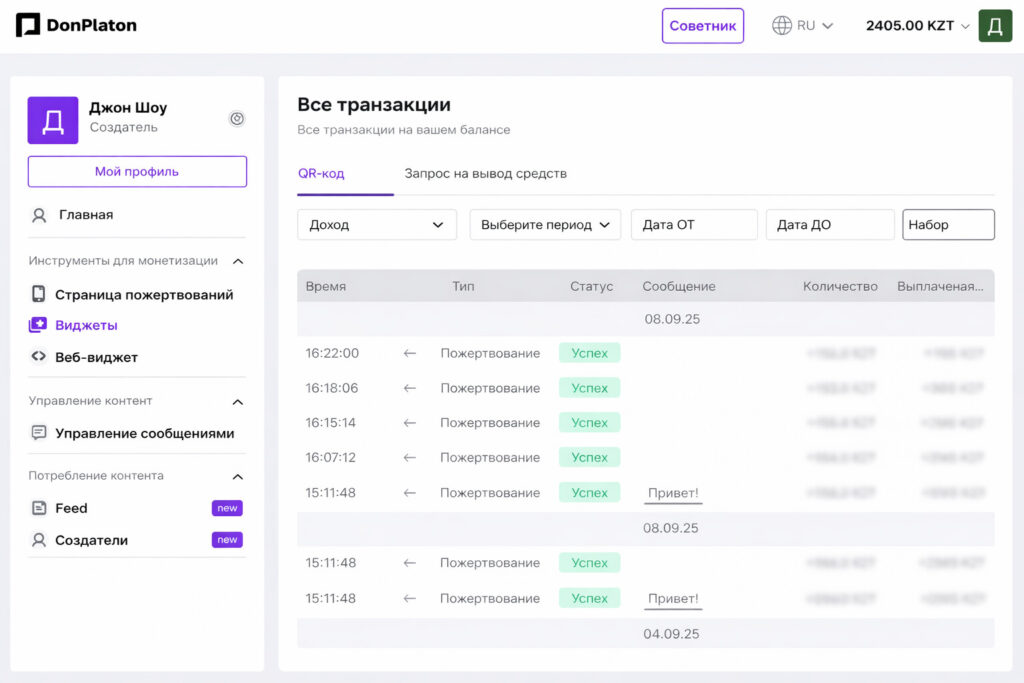This screenshot has height=683, width=1024.
Task: Open the Выберите период dropdown
Action: click(x=544, y=224)
